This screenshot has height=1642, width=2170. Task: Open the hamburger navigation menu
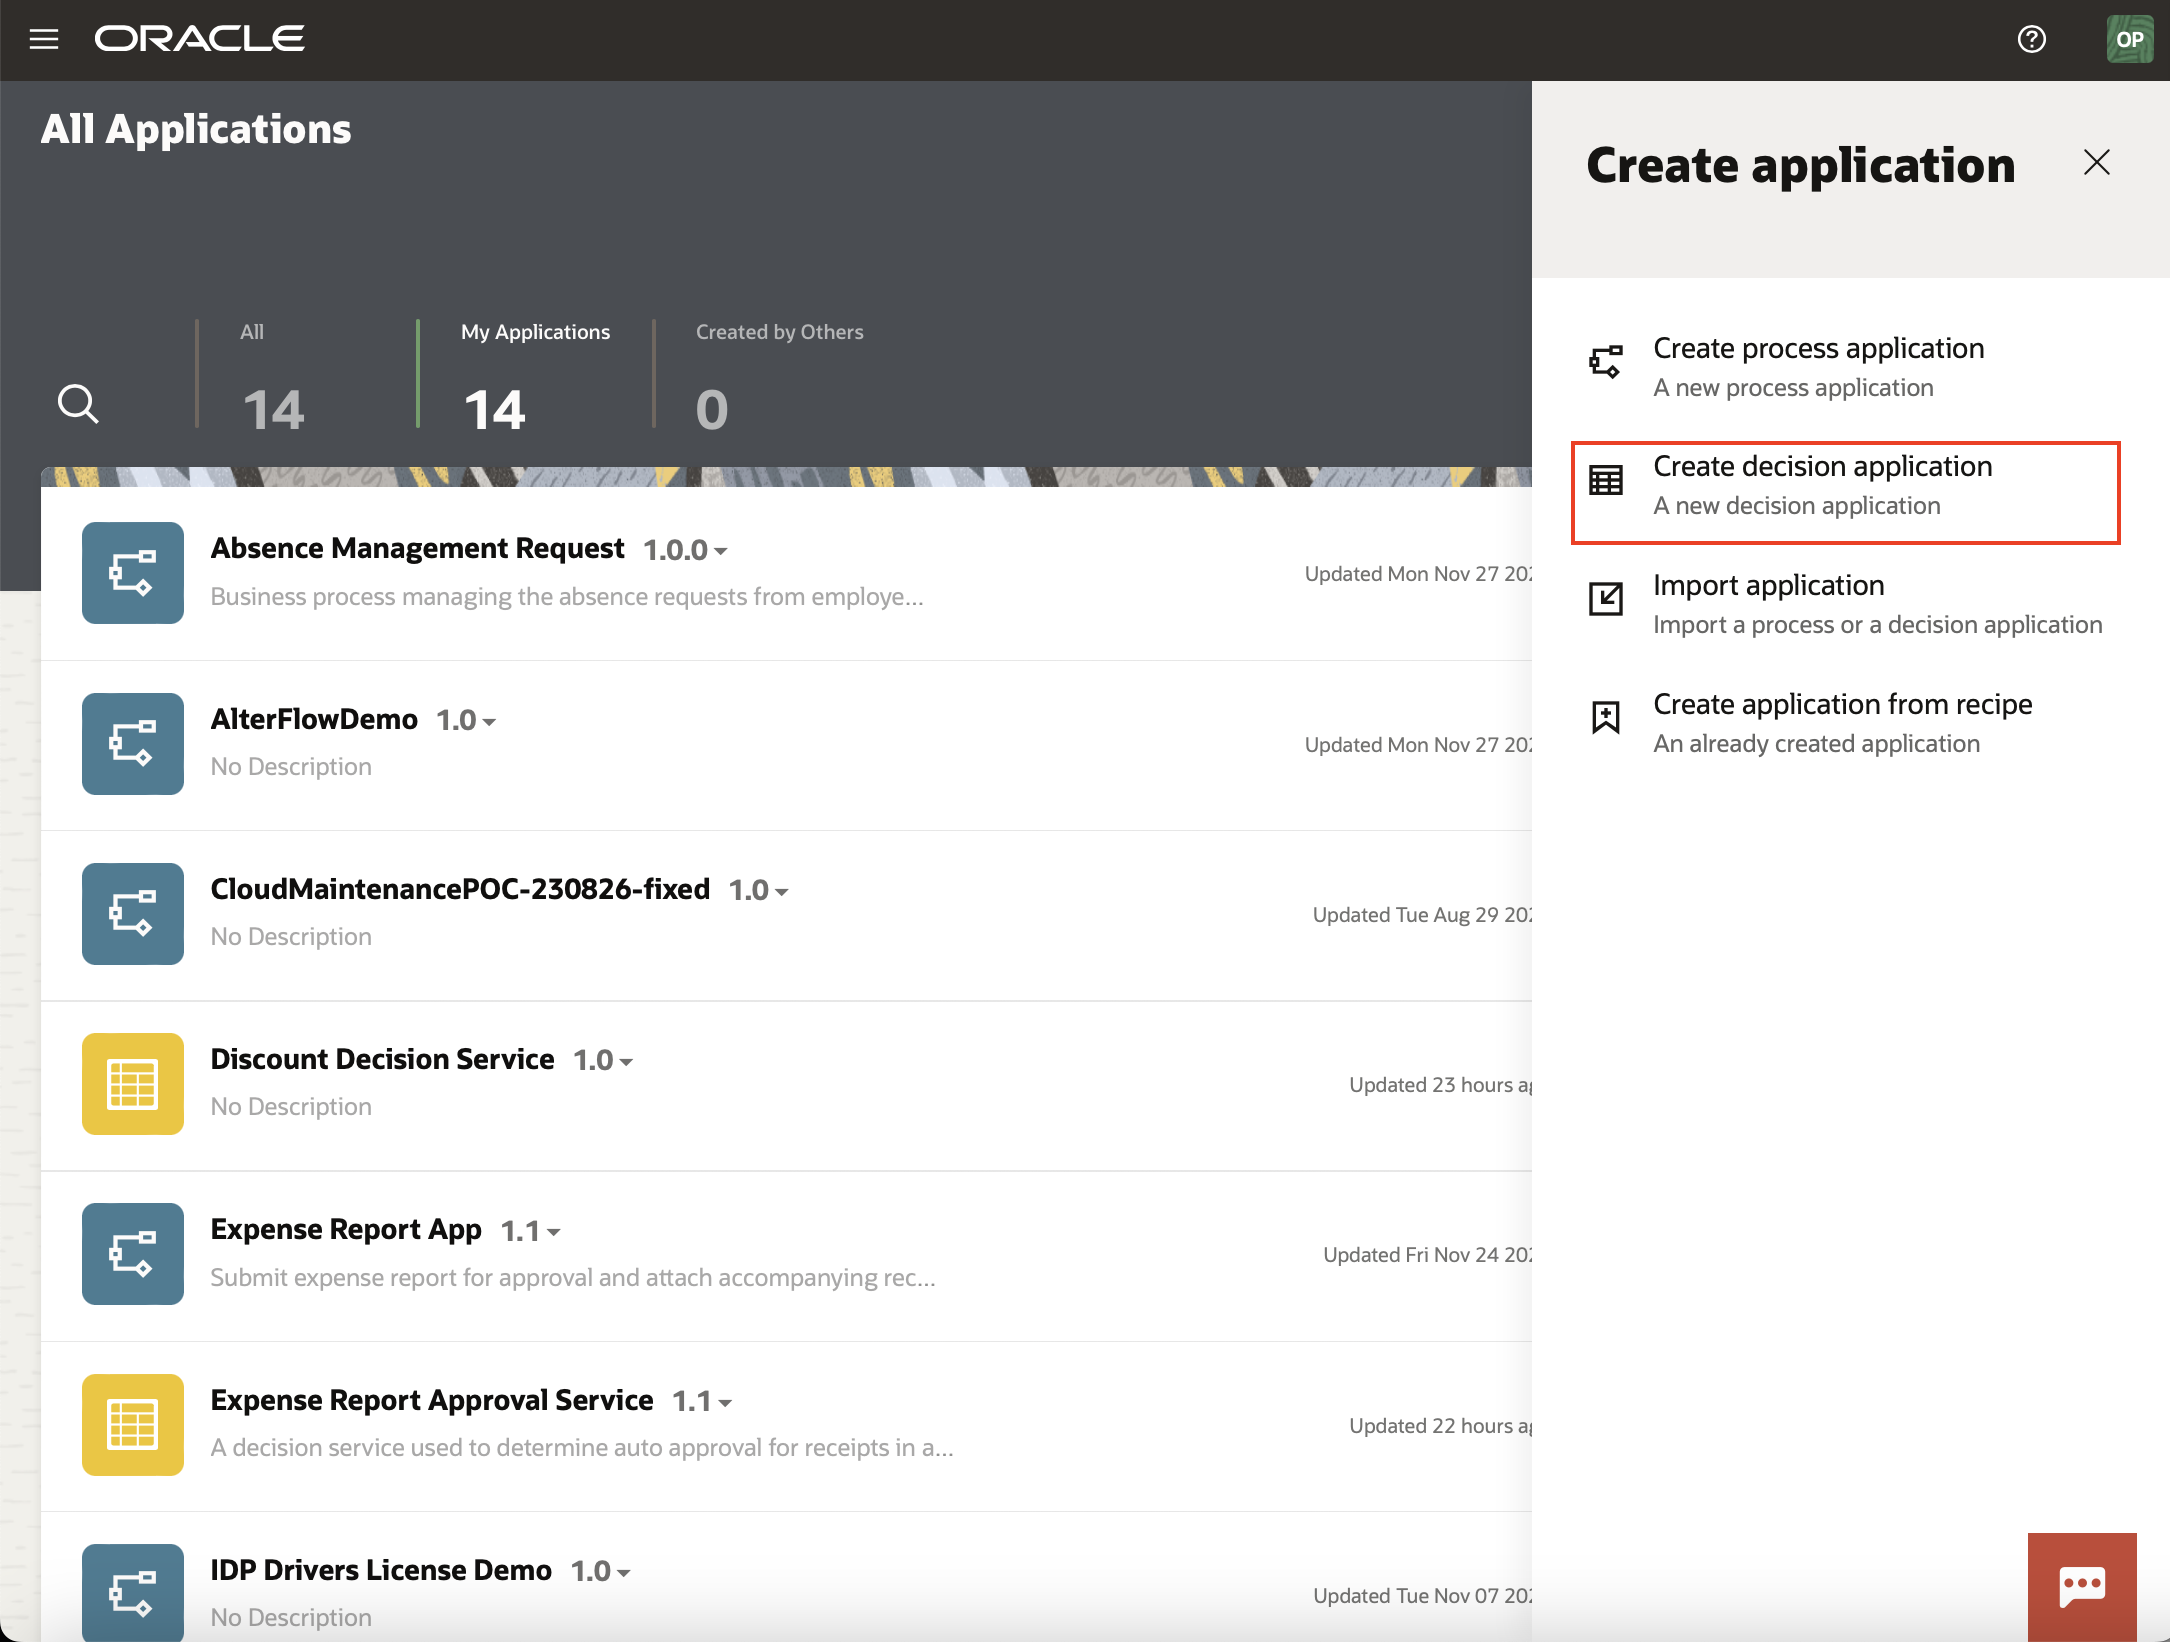[x=45, y=39]
